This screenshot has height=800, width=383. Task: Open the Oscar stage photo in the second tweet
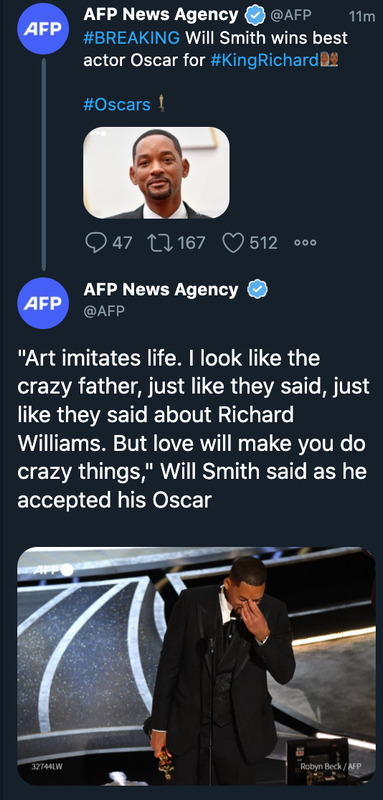tap(196, 666)
